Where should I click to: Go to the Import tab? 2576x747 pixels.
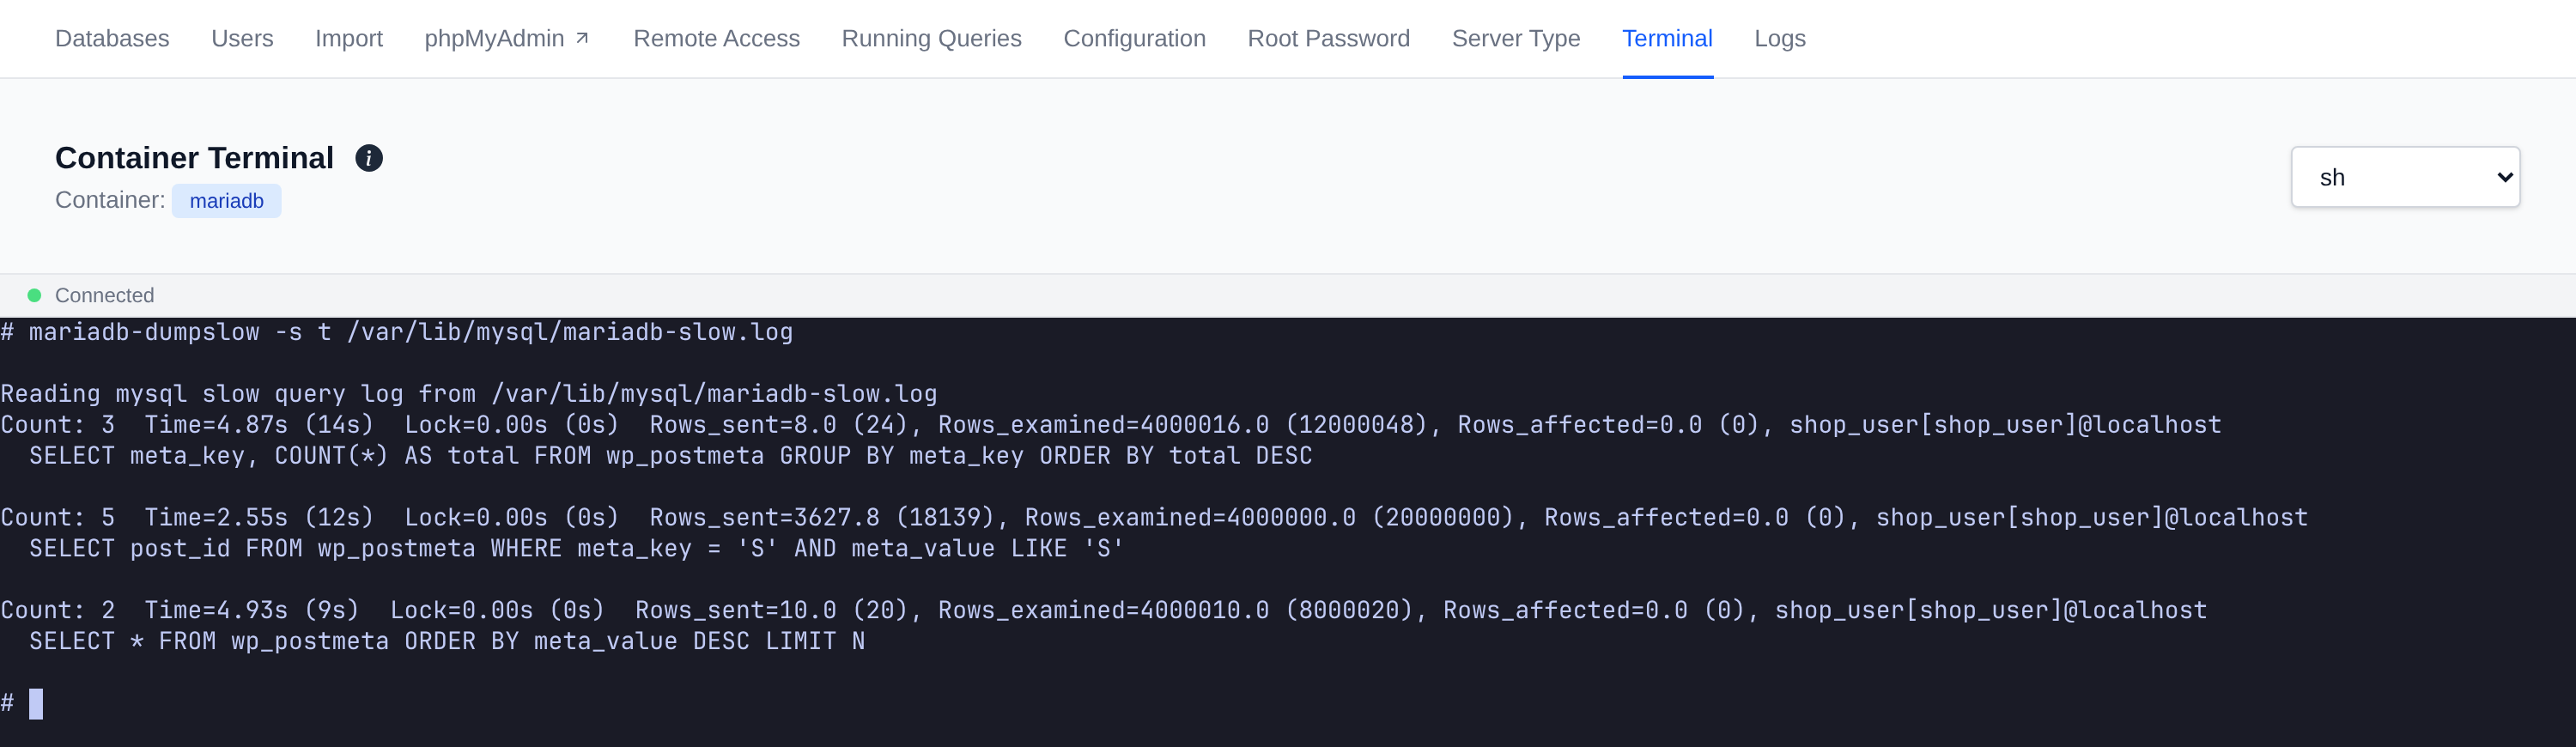click(x=349, y=38)
